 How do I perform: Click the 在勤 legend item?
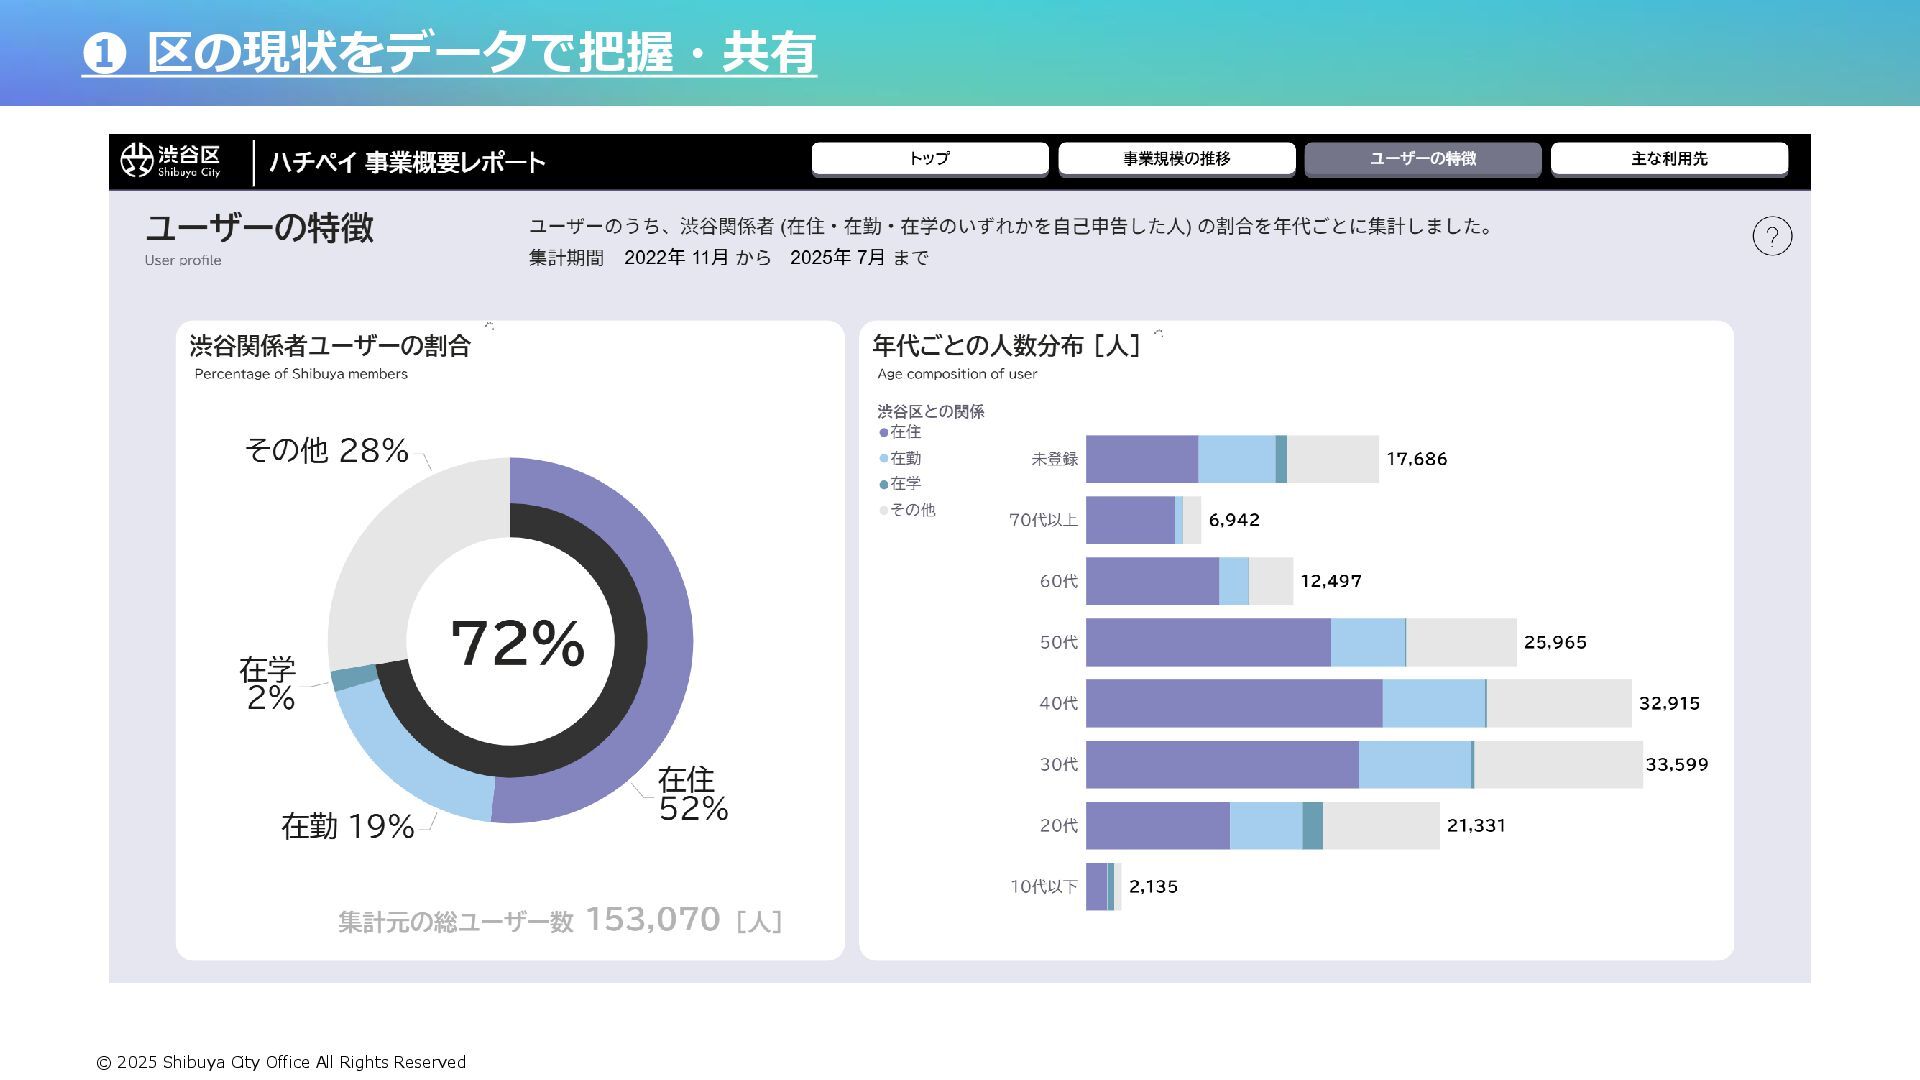pyautogui.click(x=905, y=458)
